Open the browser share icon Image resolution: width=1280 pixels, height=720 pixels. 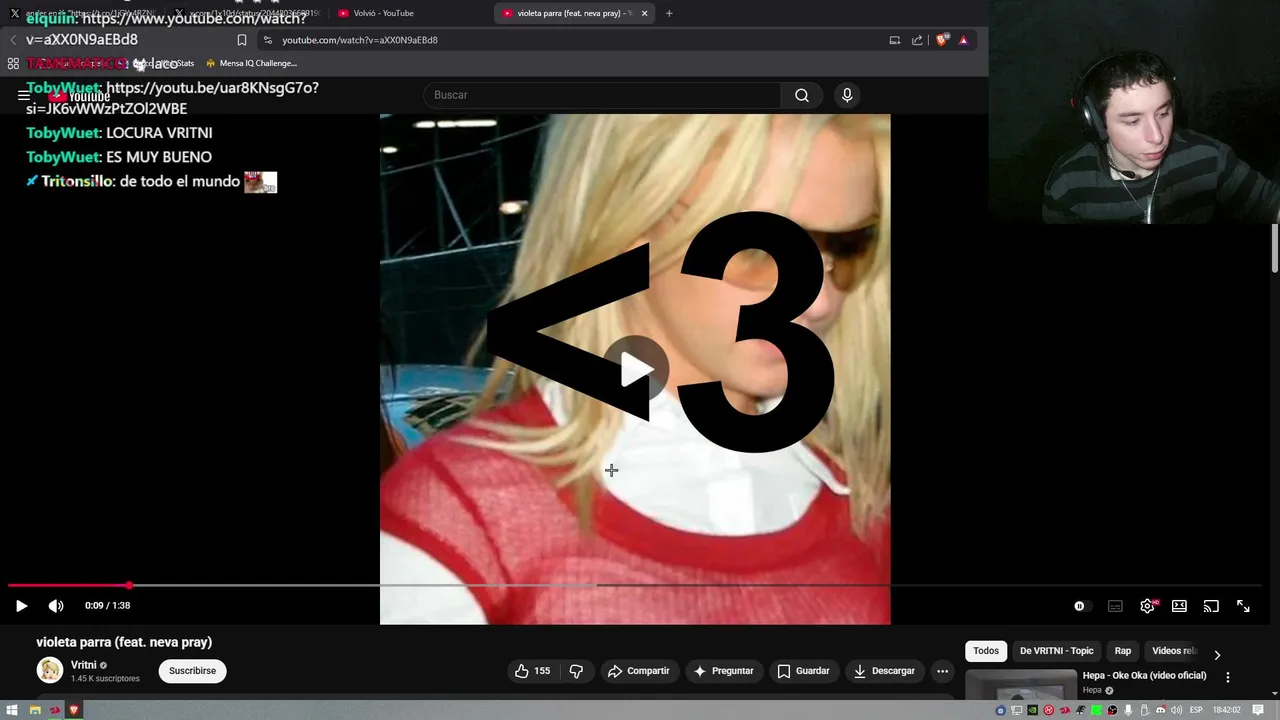tap(917, 40)
